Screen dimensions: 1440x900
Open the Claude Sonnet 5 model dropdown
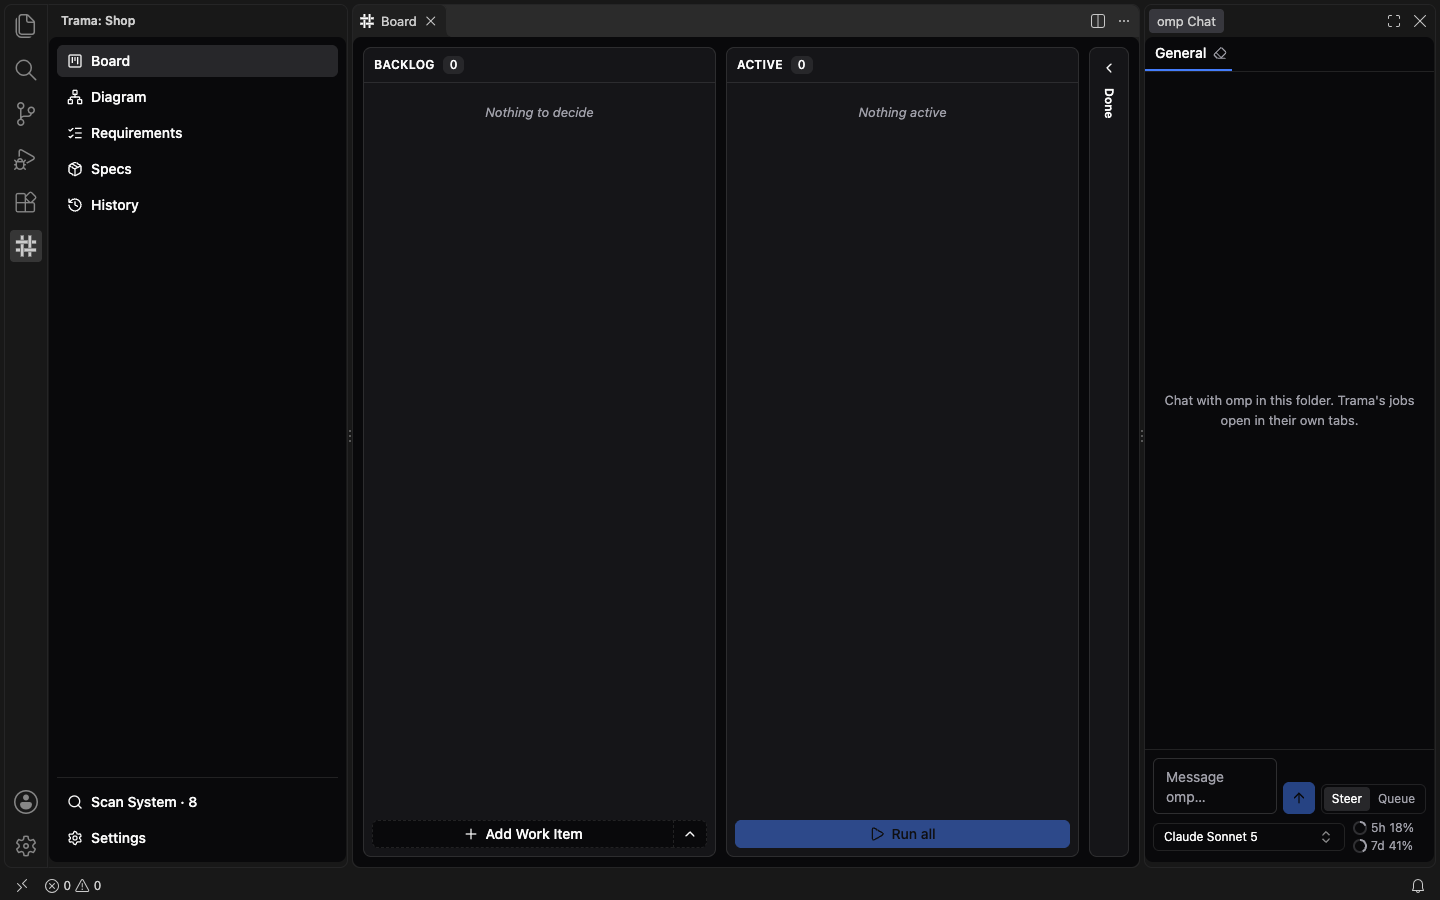coord(1248,837)
